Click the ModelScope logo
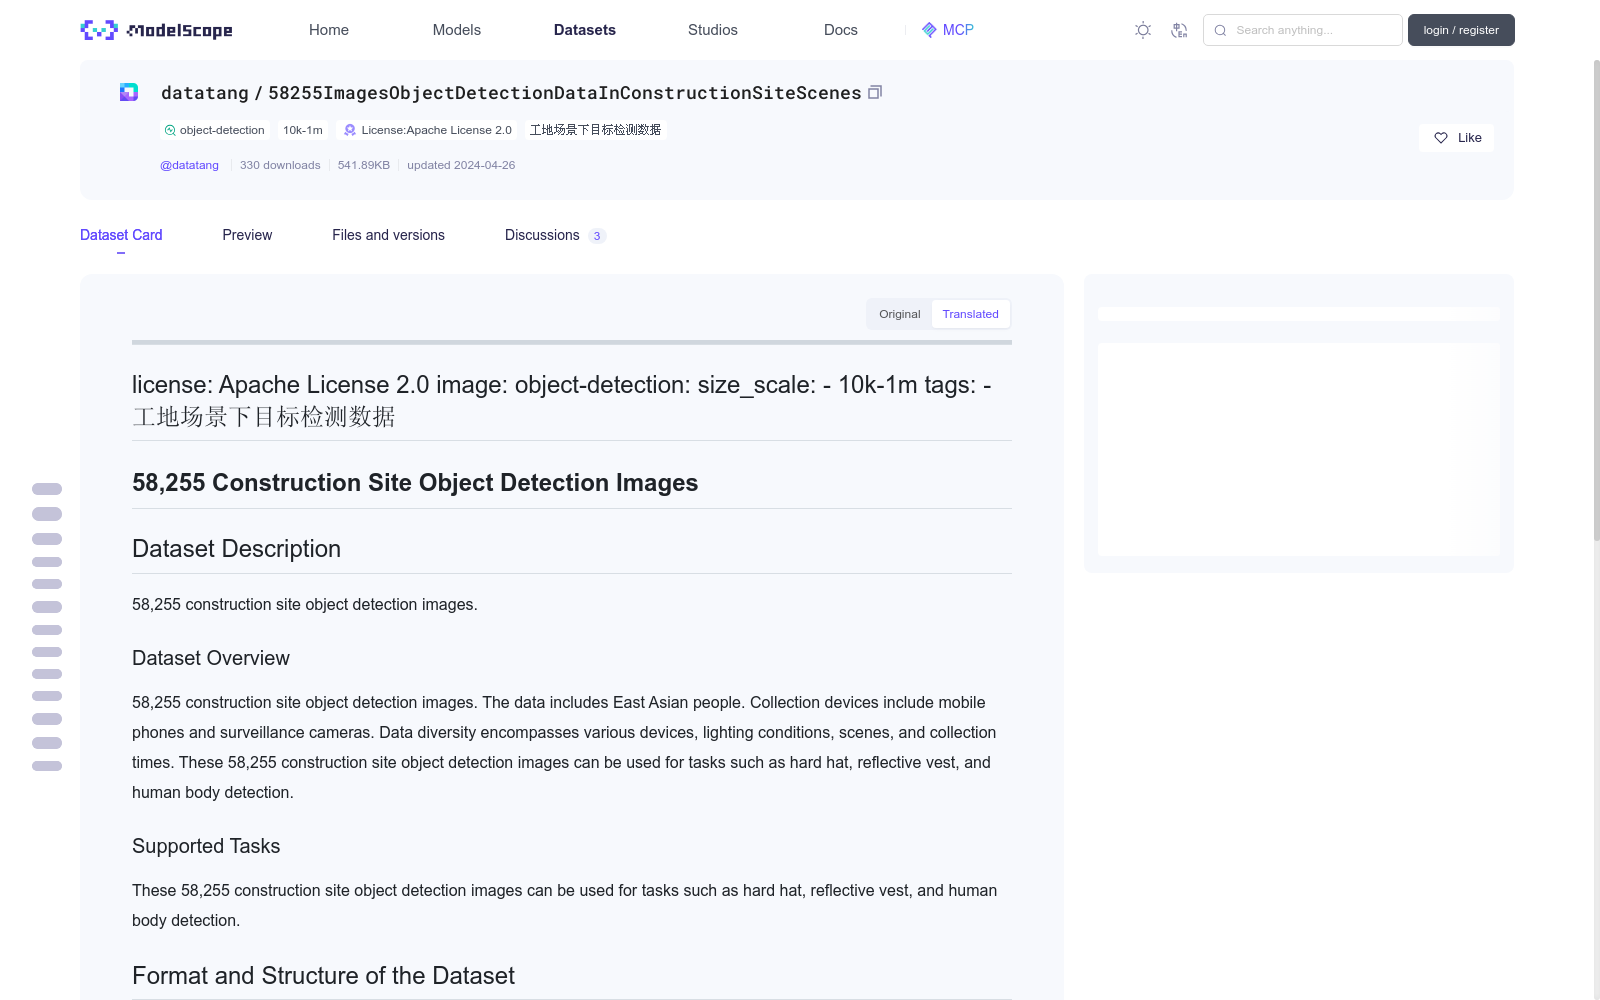1600x1000 pixels. pyautogui.click(x=157, y=30)
